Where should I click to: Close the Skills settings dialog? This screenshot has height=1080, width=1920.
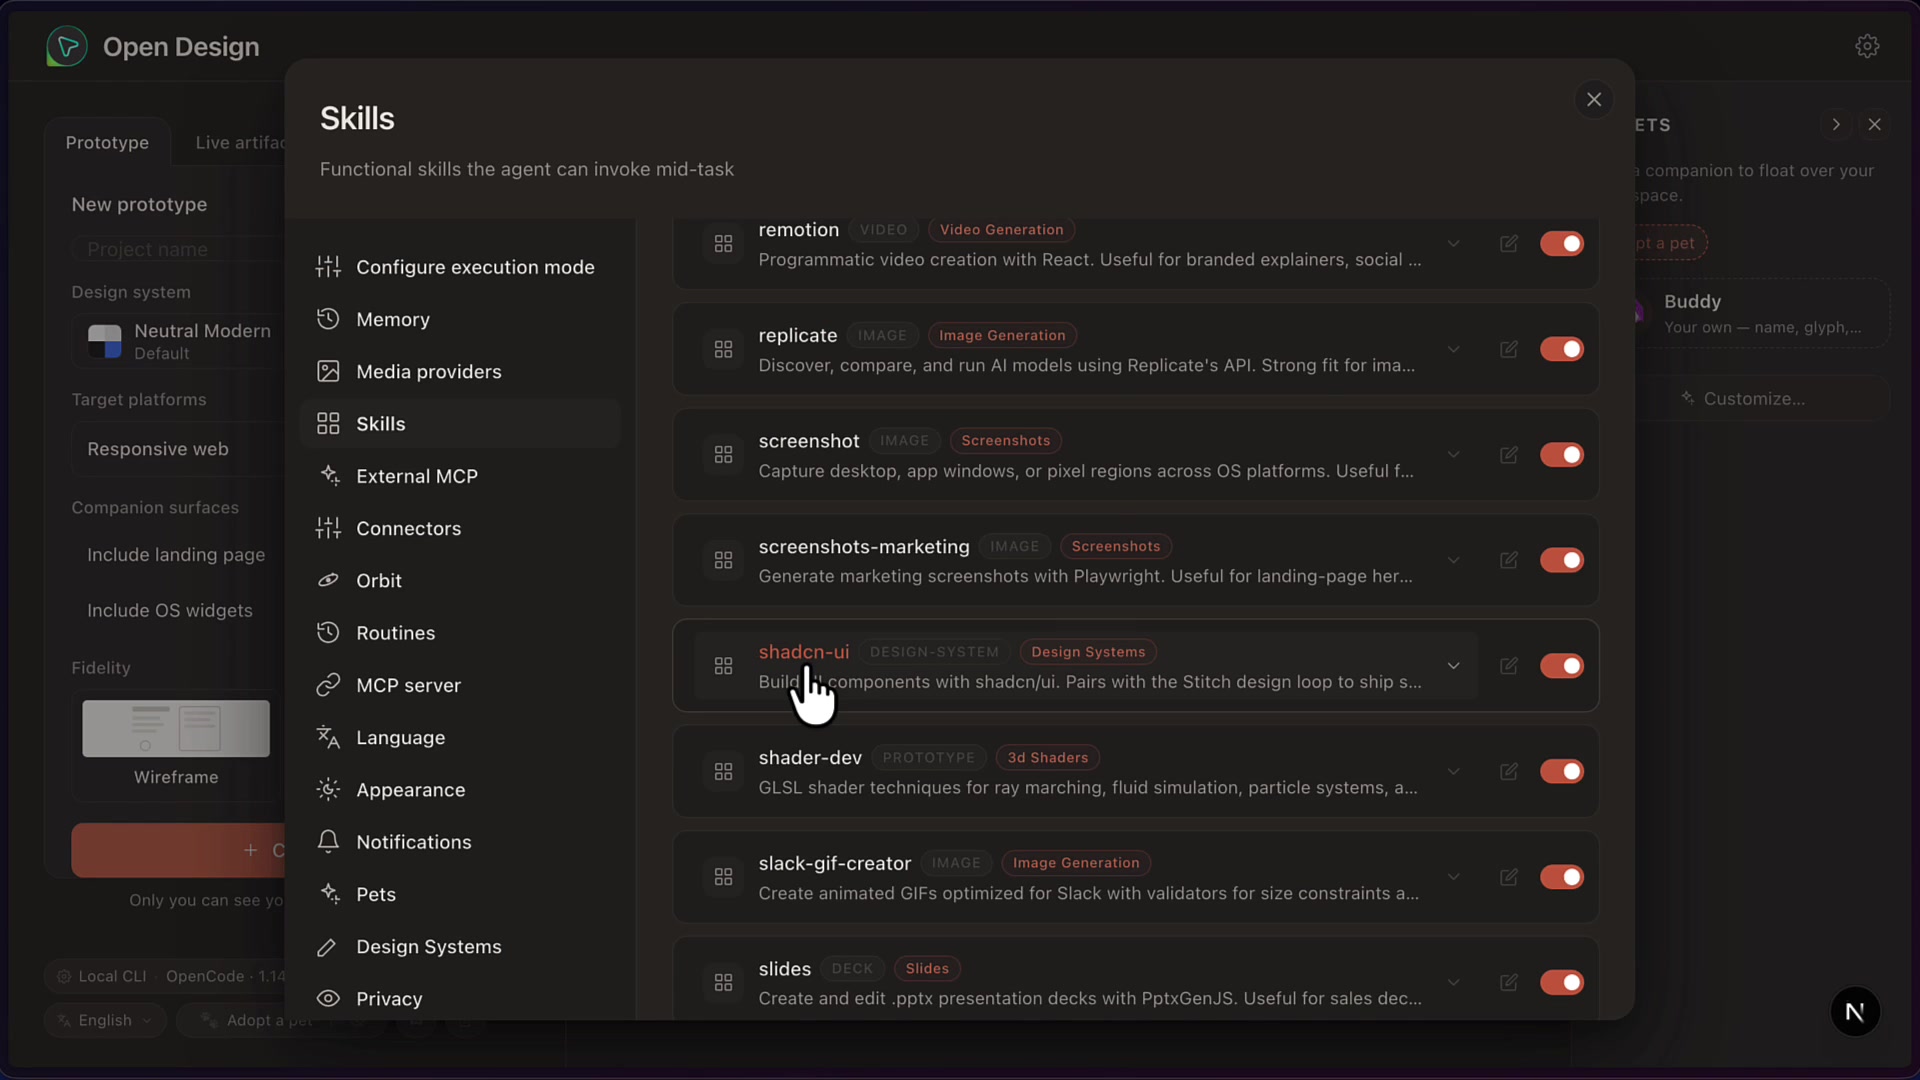1594,99
